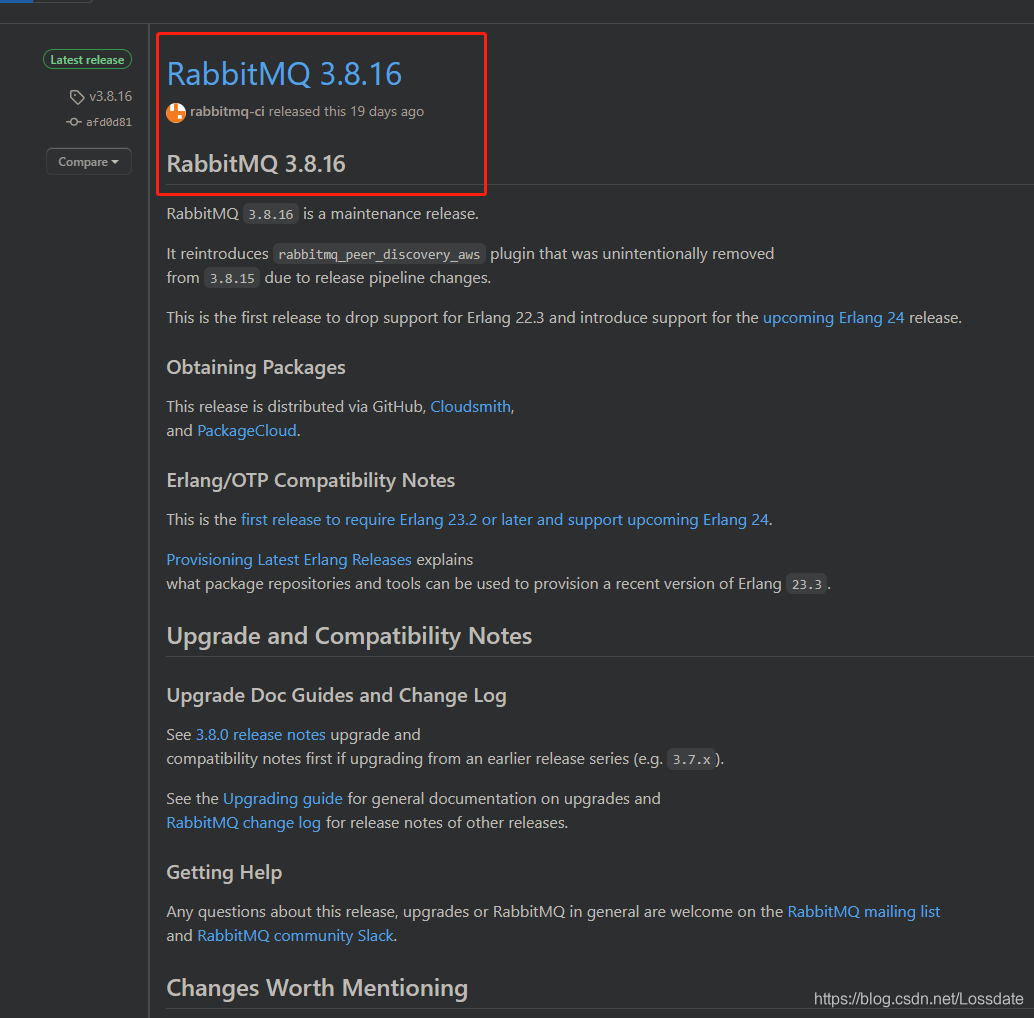Click the commit icon beside afd0d81
This screenshot has width=1034, height=1018.
(x=73, y=122)
